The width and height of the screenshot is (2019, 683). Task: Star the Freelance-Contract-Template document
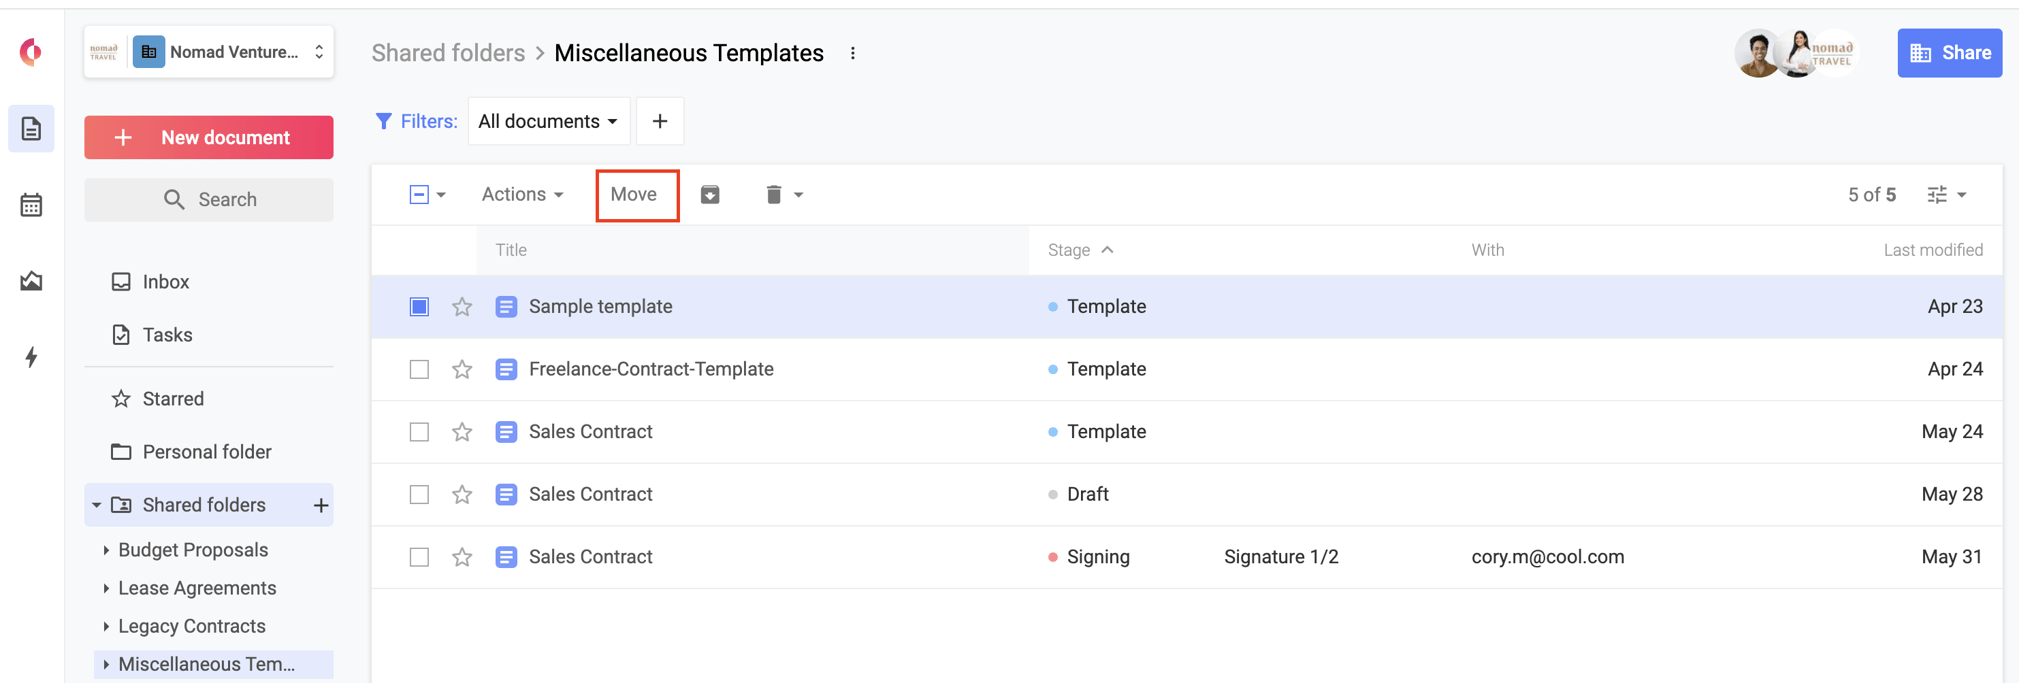(x=462, y=370)
